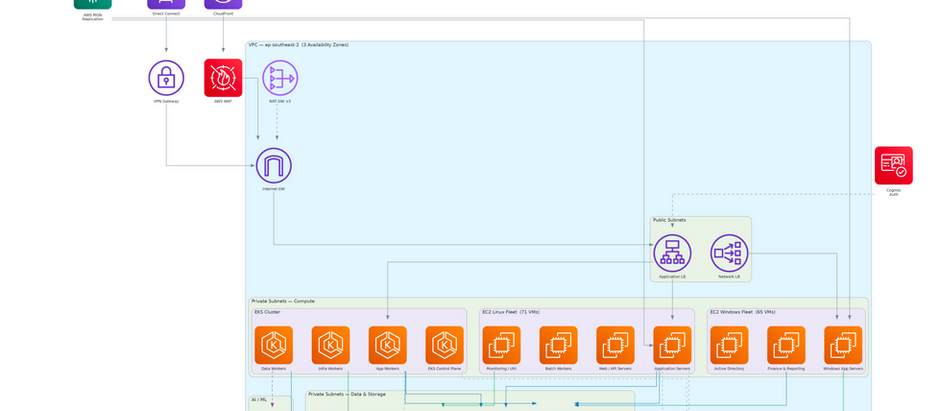The image size is (940, 411).
Task: Select the Cognito Auth icon
Action: pos(893,165)
